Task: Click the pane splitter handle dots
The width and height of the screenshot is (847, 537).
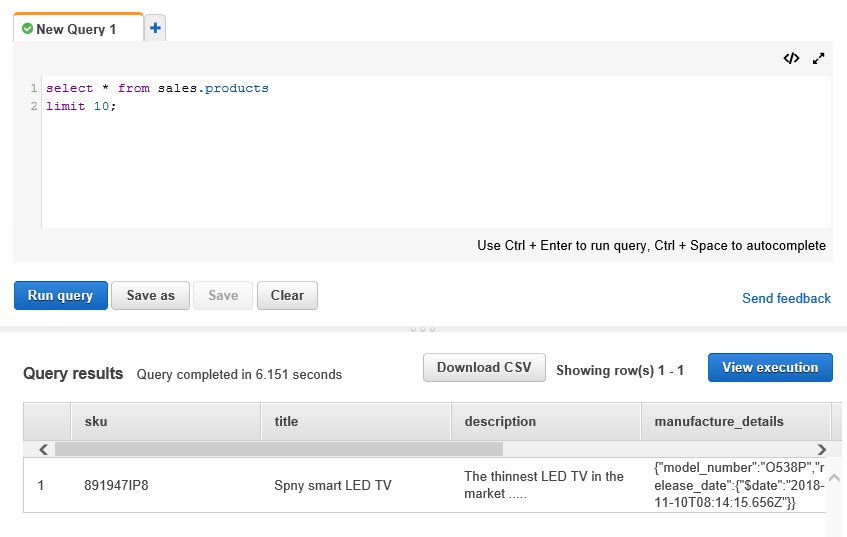Action: (423, 329)
